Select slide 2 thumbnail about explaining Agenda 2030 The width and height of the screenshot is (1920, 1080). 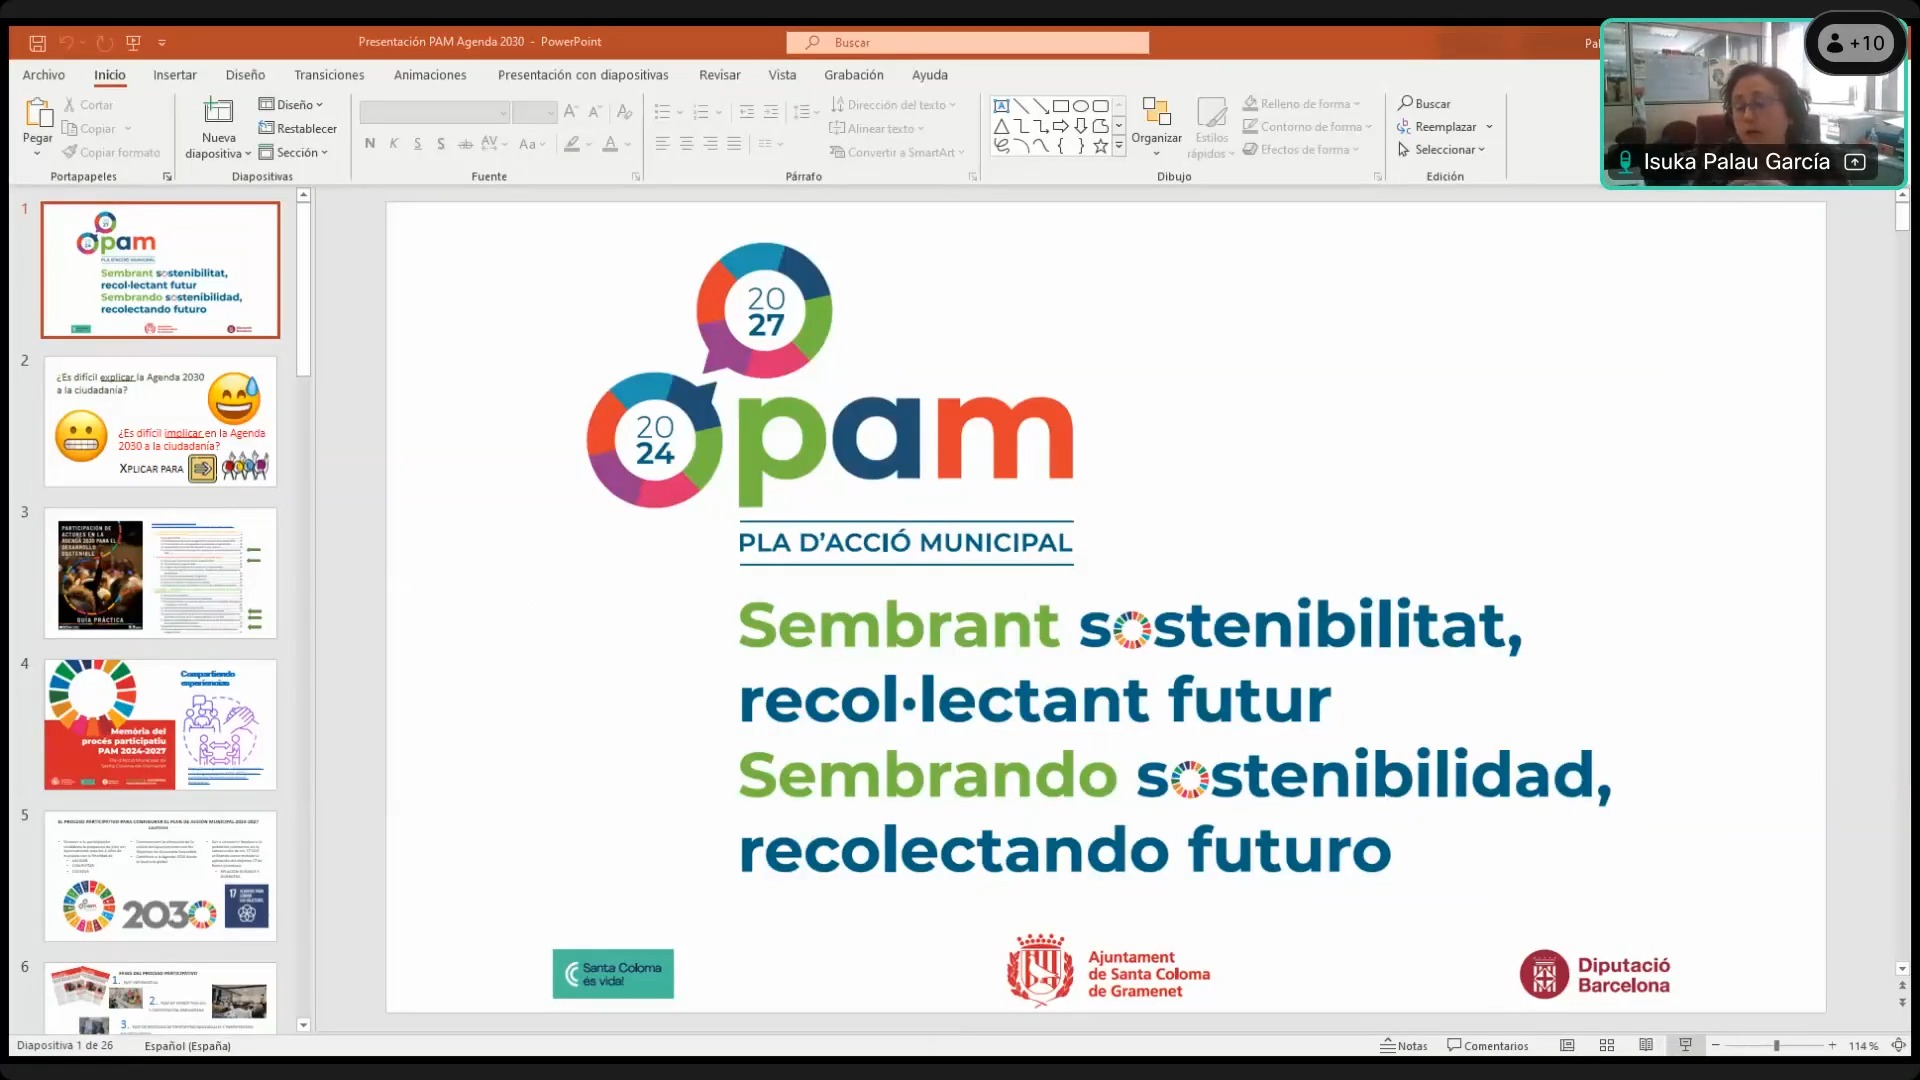pyautogui.click(x=160, y=422)
